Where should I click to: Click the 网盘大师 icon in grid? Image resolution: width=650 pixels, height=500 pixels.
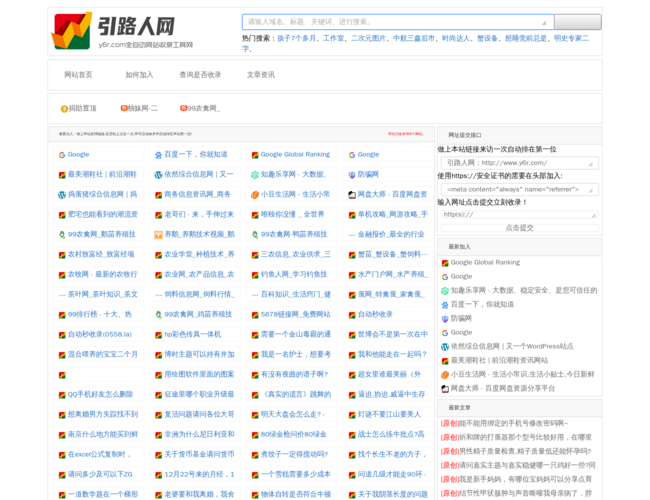(x=352, y=195)
